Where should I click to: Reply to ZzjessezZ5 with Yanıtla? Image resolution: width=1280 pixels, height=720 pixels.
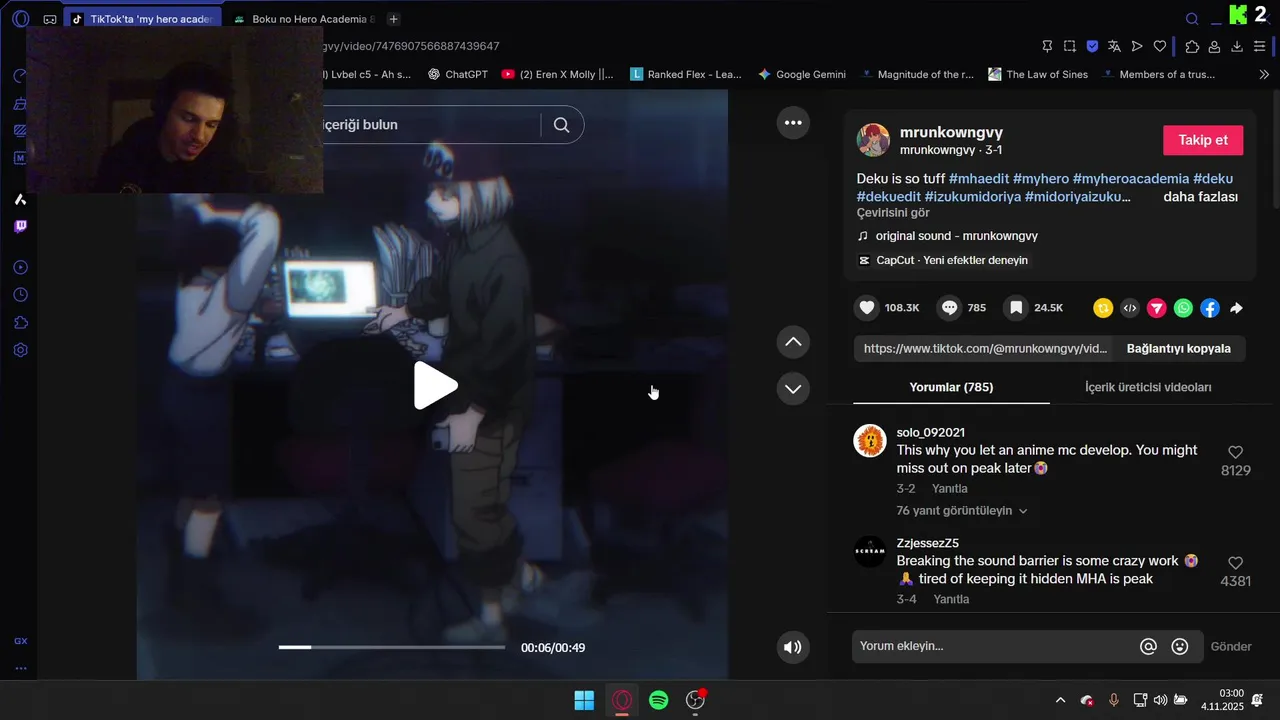coord(951,599)
